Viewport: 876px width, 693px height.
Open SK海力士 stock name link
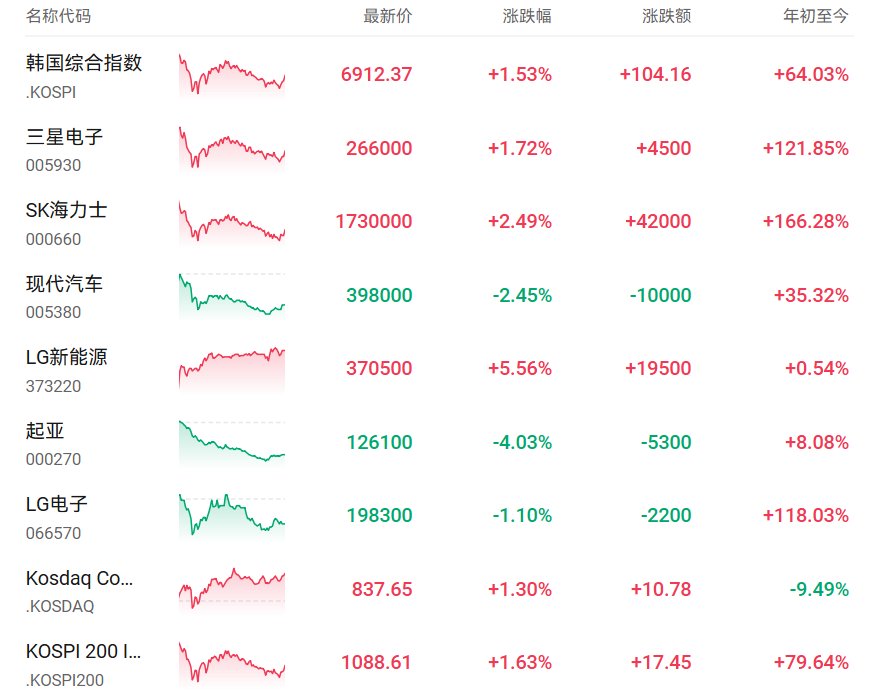(66, 210)
